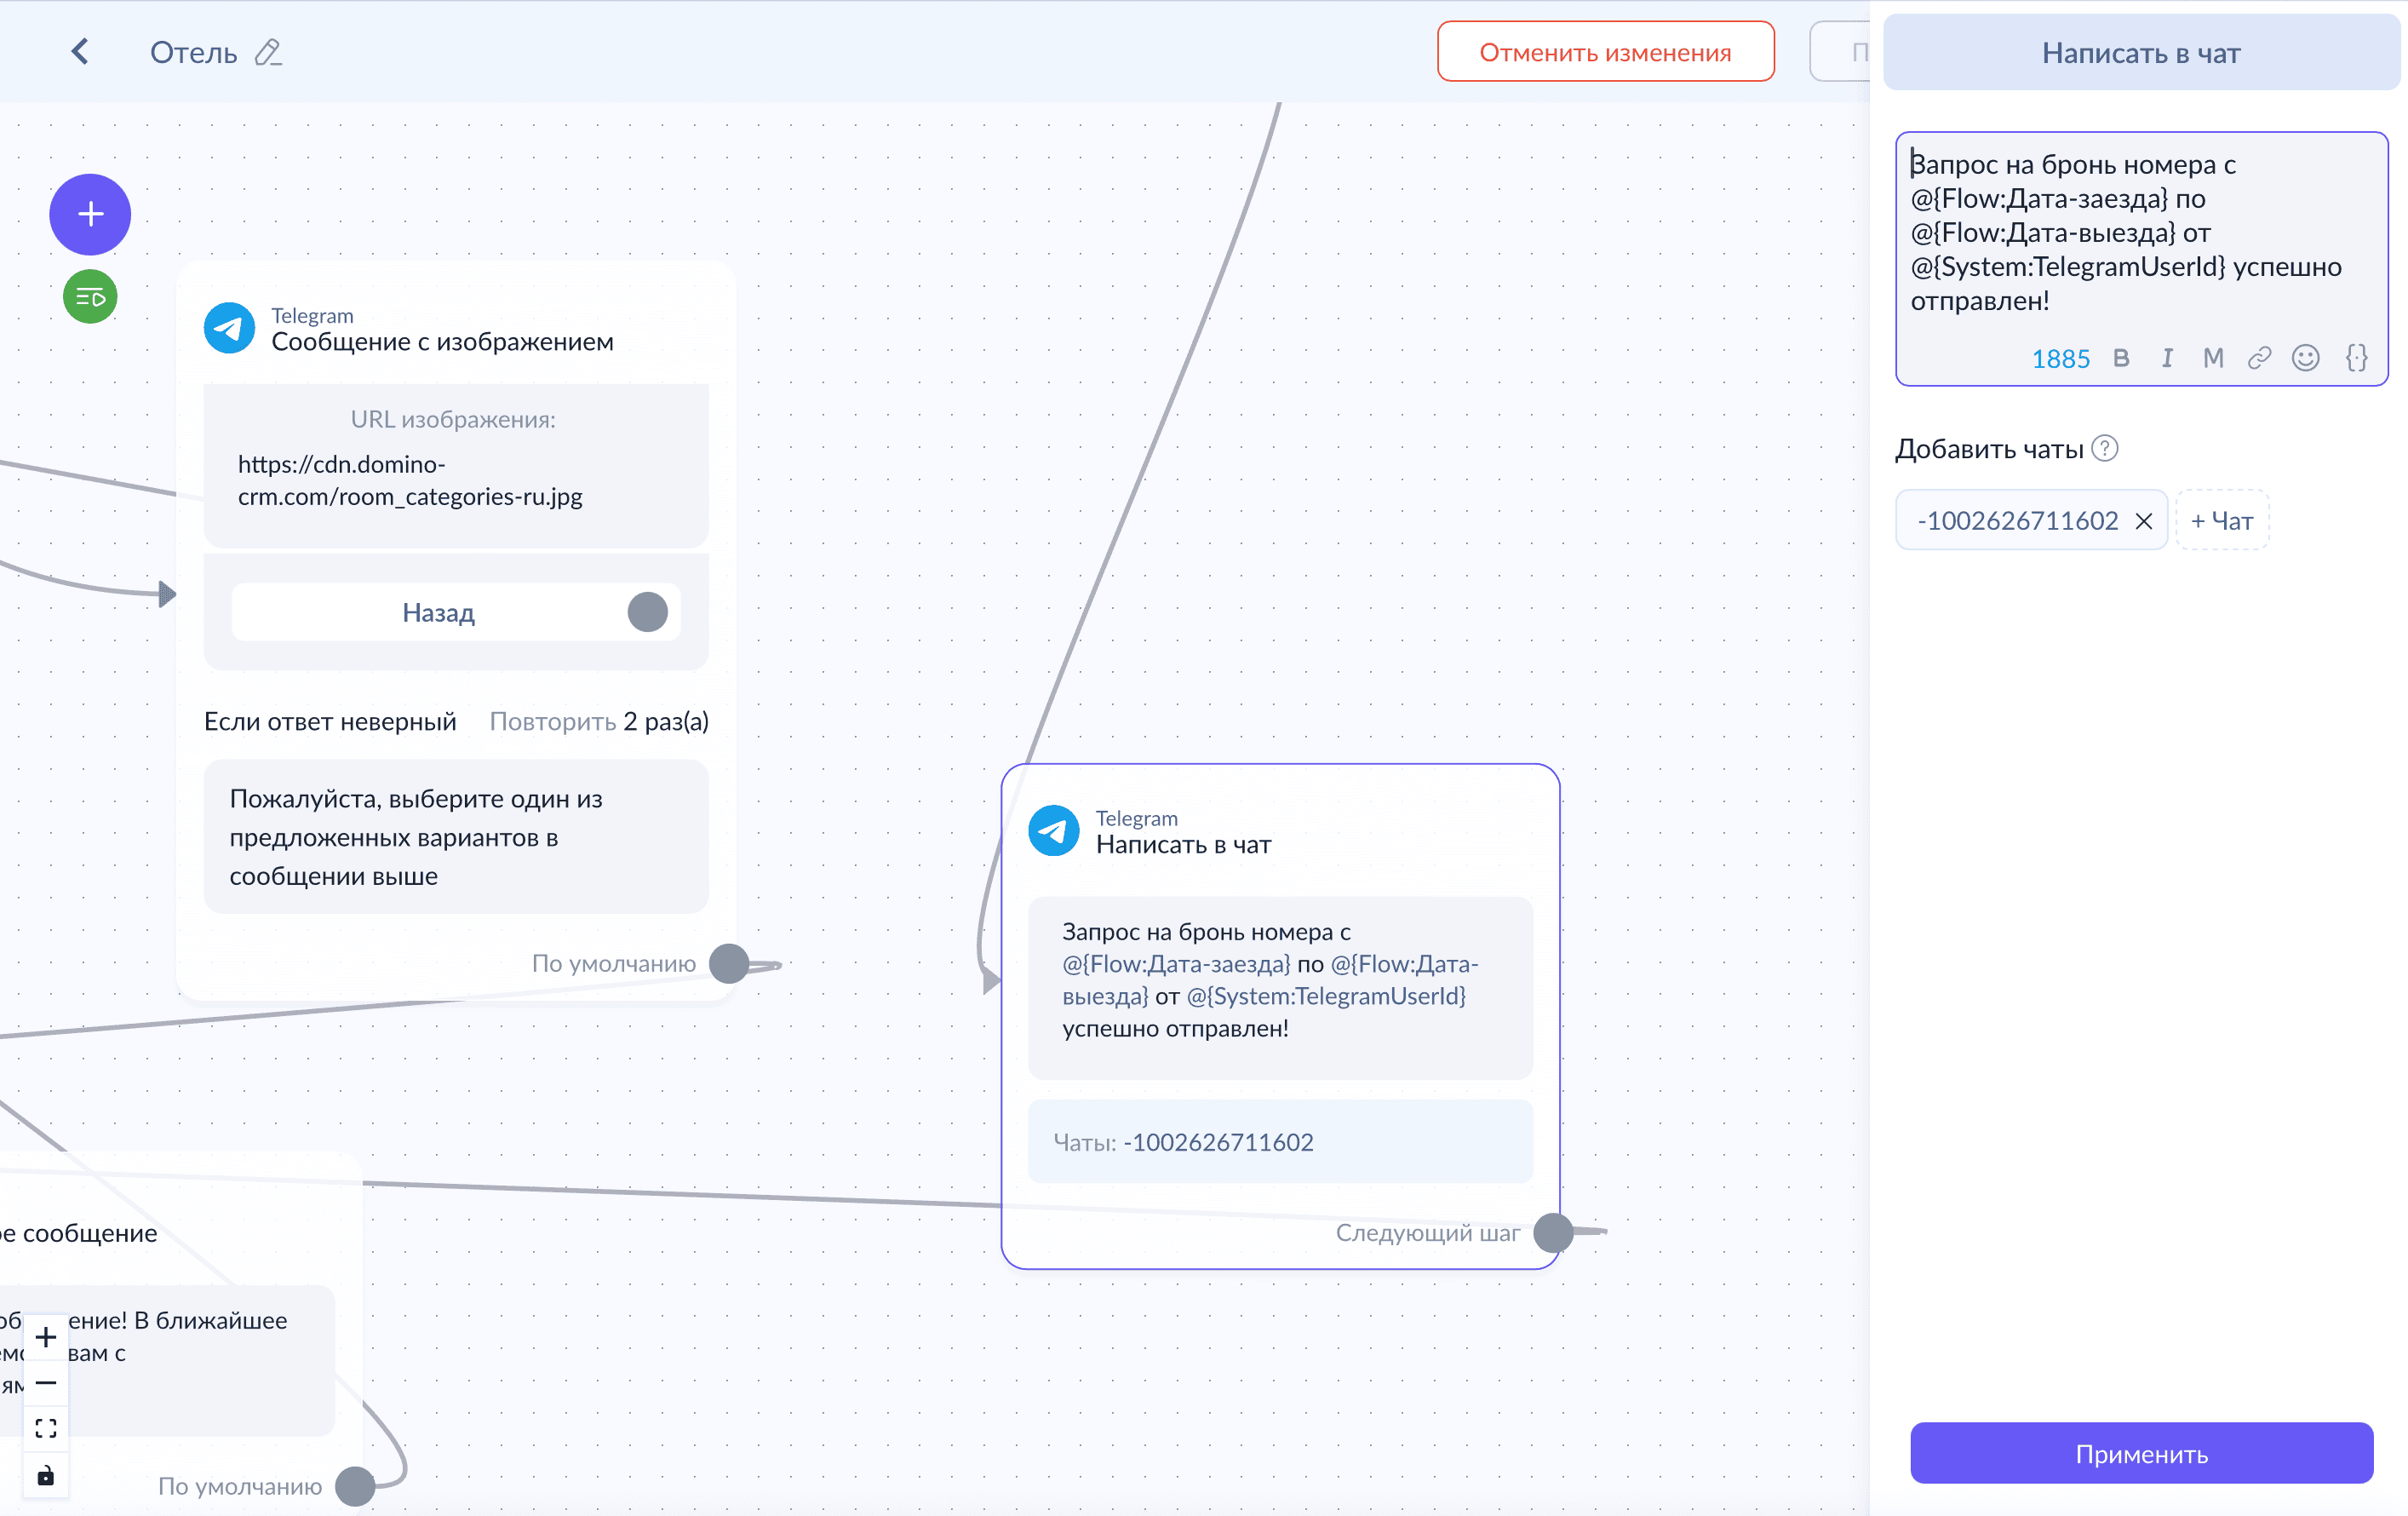Image resolution: width=2408 pixels, height=1516 pixels.
Task: Click Повторить 2 раз(а) retry setting
Action: coord(599,721)
